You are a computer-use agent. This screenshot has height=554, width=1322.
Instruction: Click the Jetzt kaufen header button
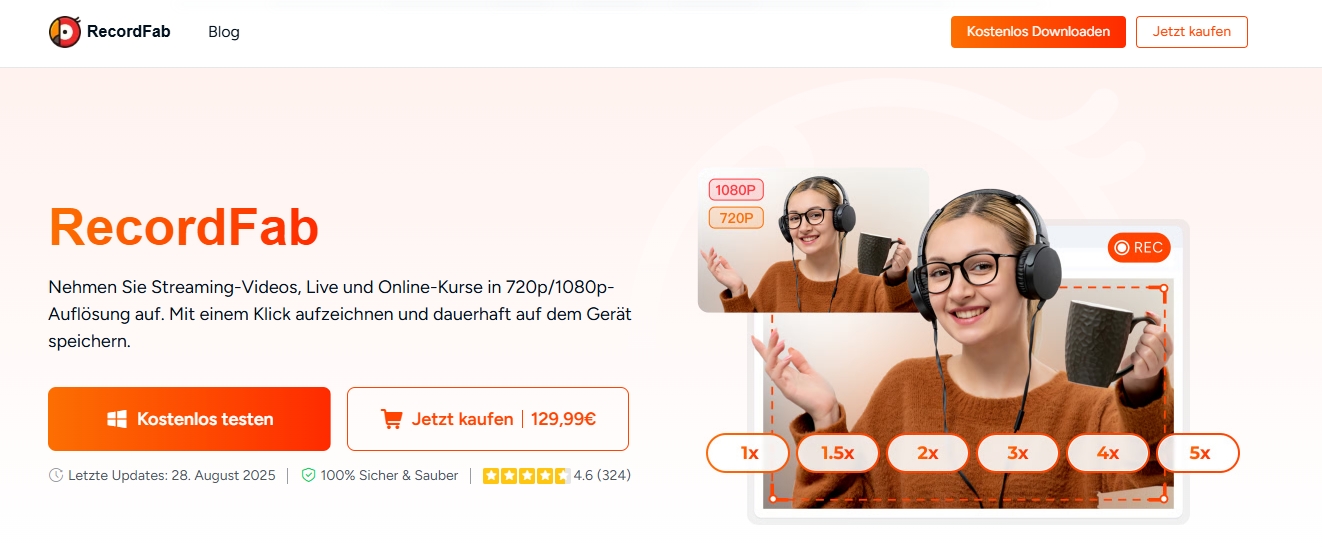coord(1192,32)
